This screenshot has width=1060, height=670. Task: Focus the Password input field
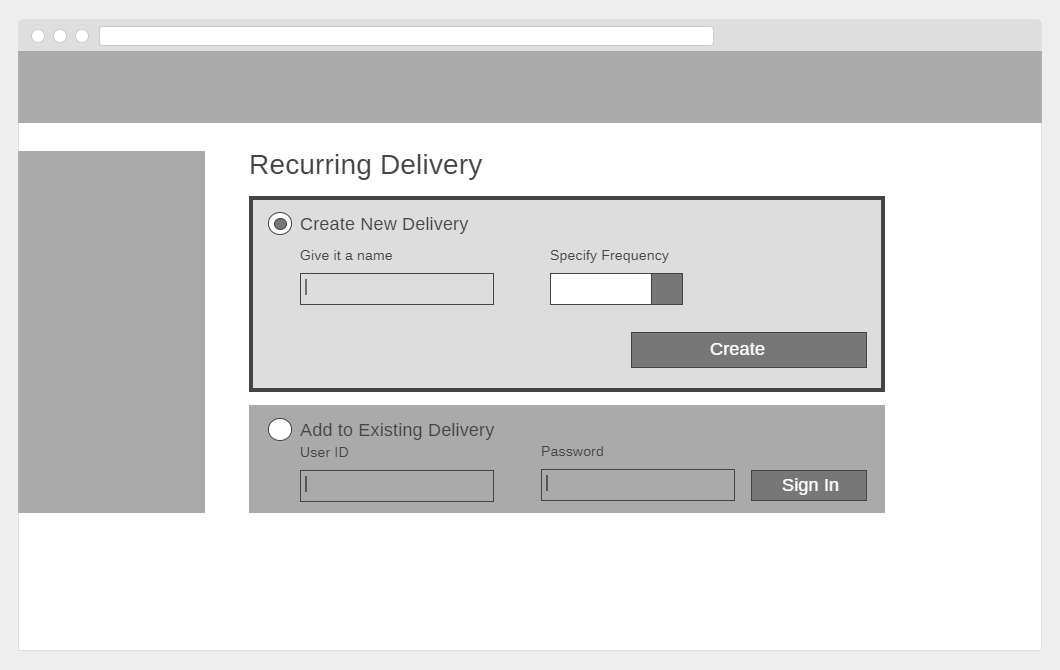[638, 485]
